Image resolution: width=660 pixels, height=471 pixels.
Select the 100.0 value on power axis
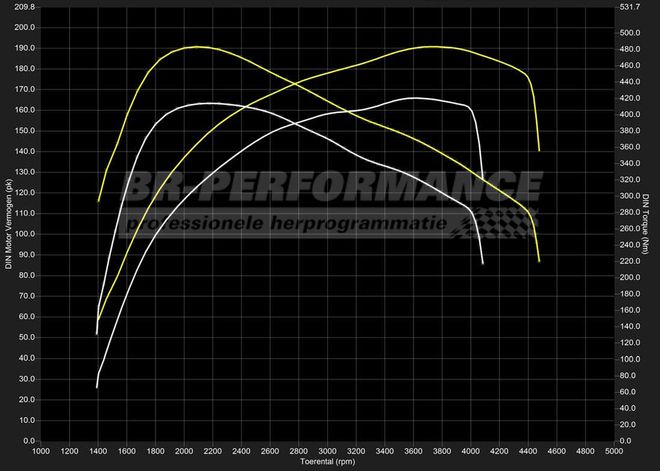[x=24, y=234]
